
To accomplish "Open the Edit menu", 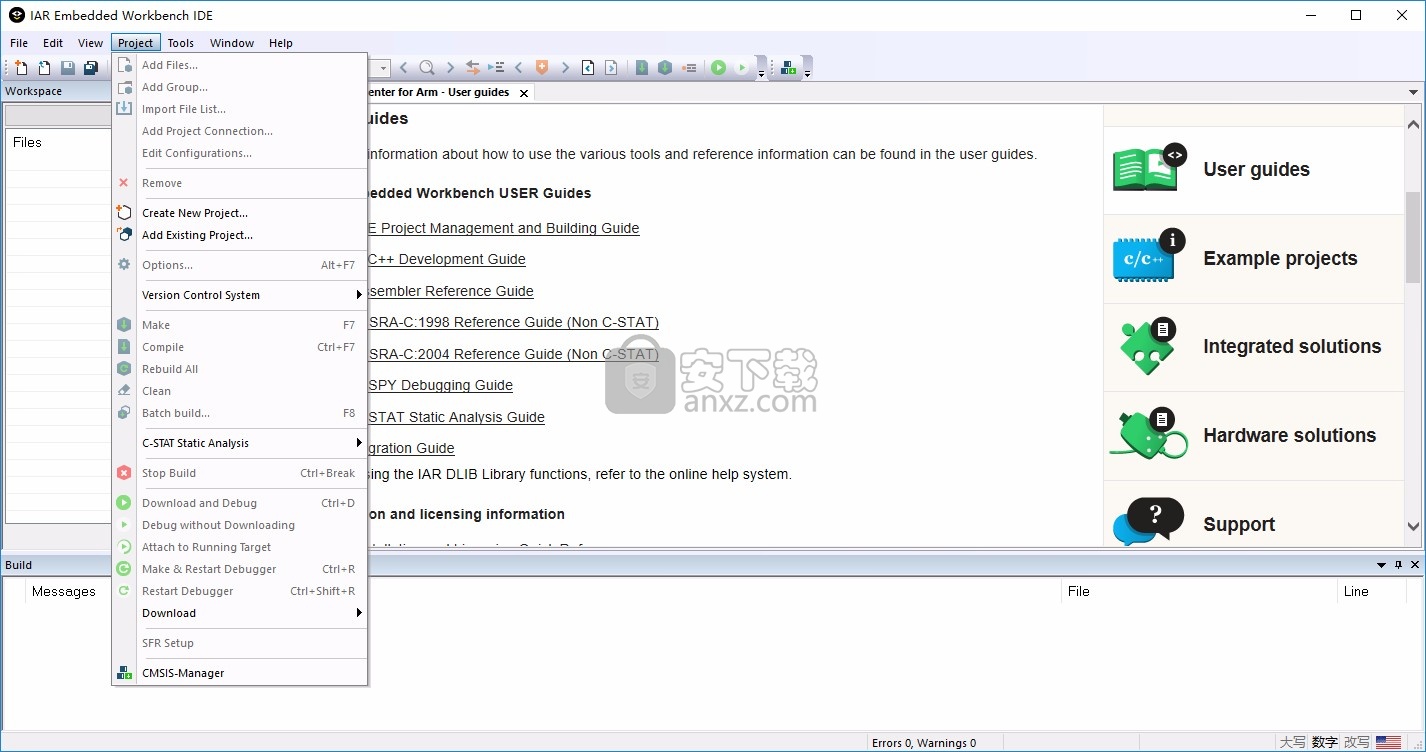I will [x=53, y=43].
